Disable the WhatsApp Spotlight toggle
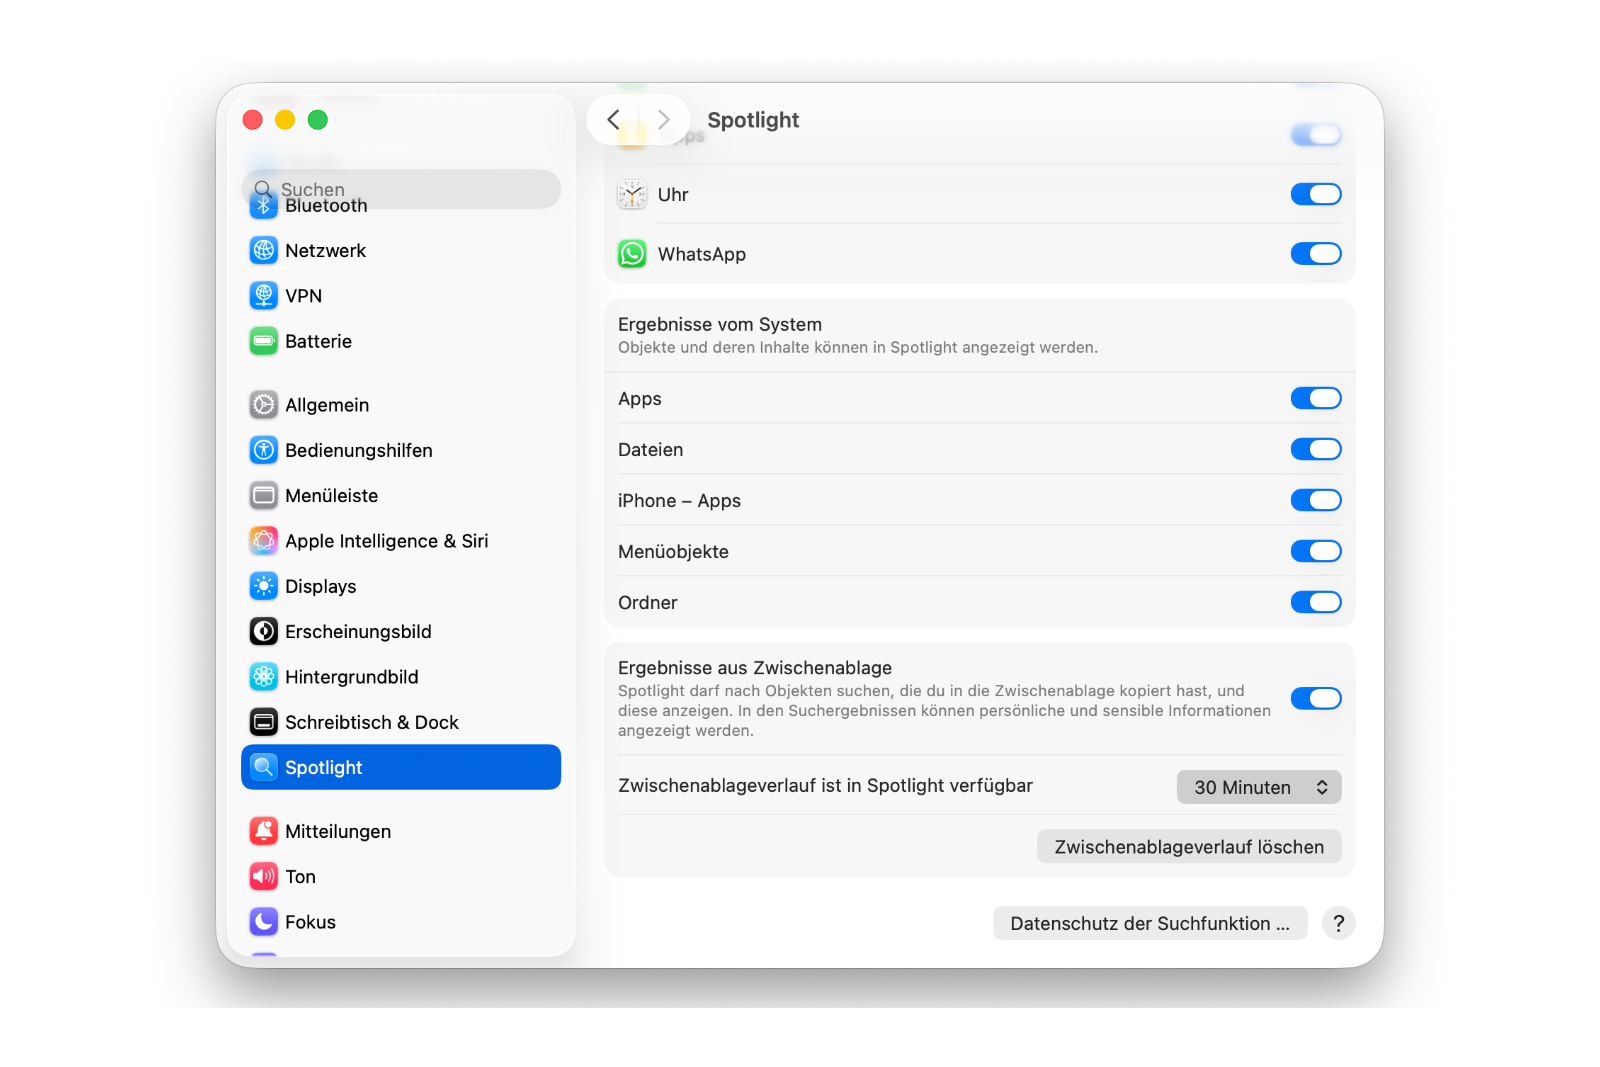 1316,253
